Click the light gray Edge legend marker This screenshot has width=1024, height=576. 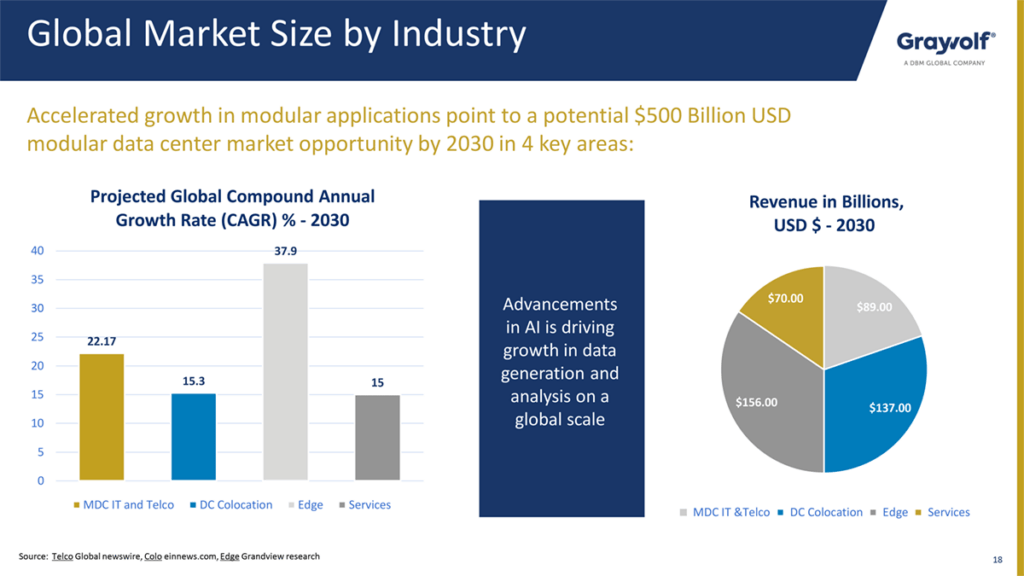click(x=289, y=505)
